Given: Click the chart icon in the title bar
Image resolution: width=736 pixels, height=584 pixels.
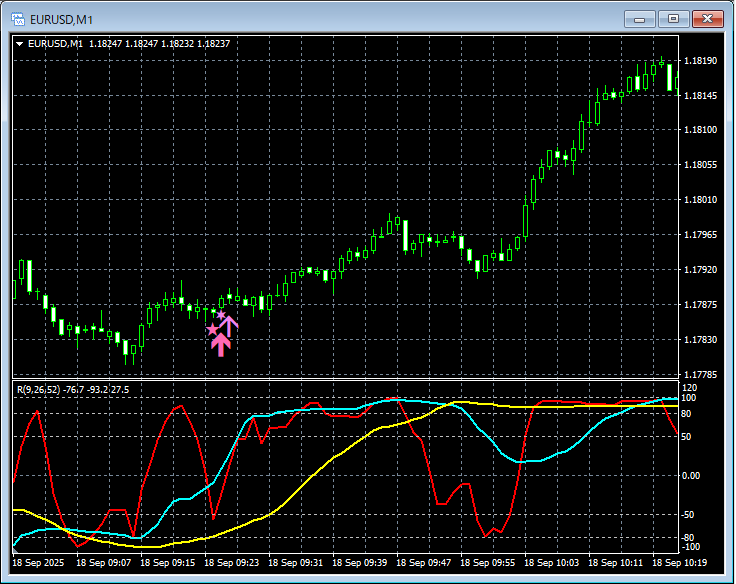Looking at the screenshot, I should click(x=16, y=18).
